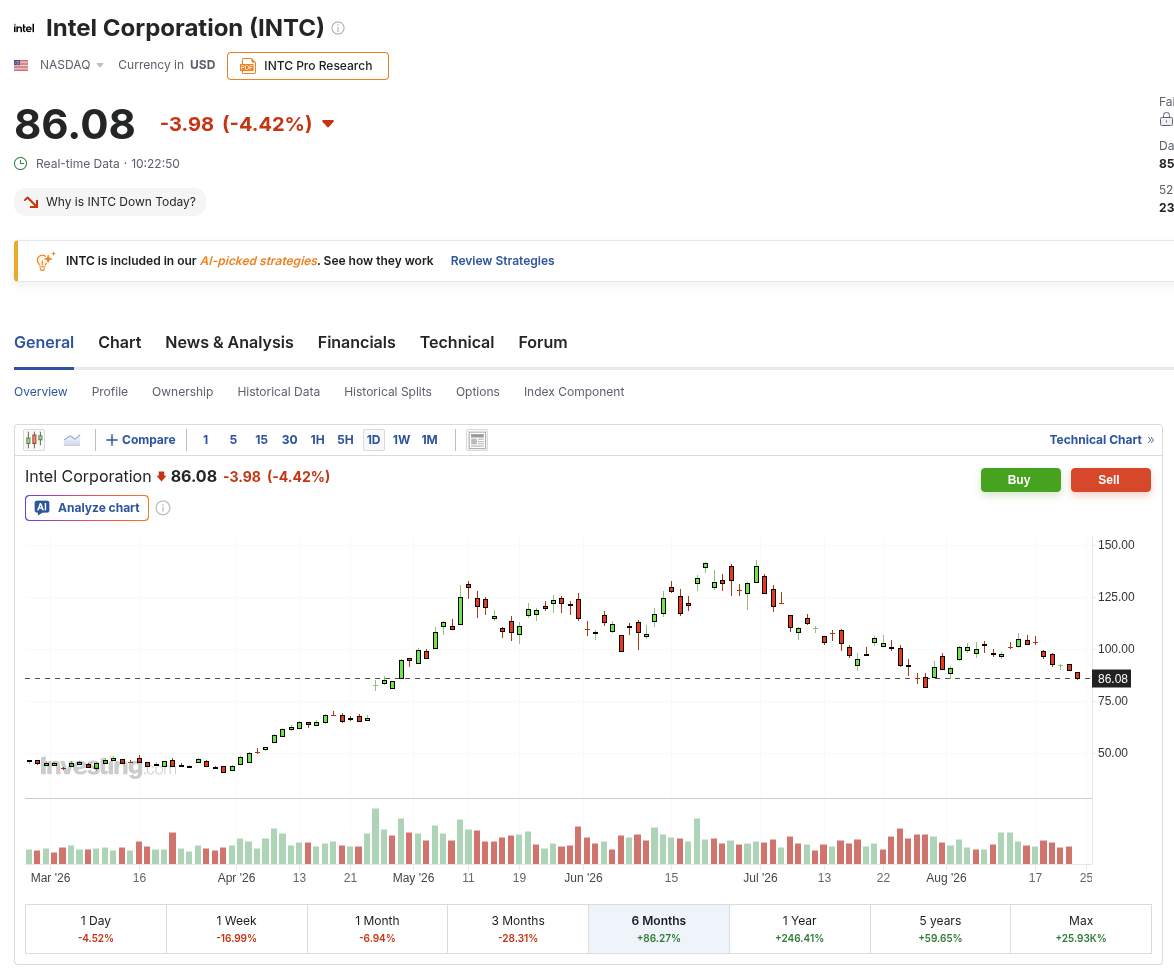Click the Compare button
The height and width of the screenshot is (980, 1174).
point(141,440)
